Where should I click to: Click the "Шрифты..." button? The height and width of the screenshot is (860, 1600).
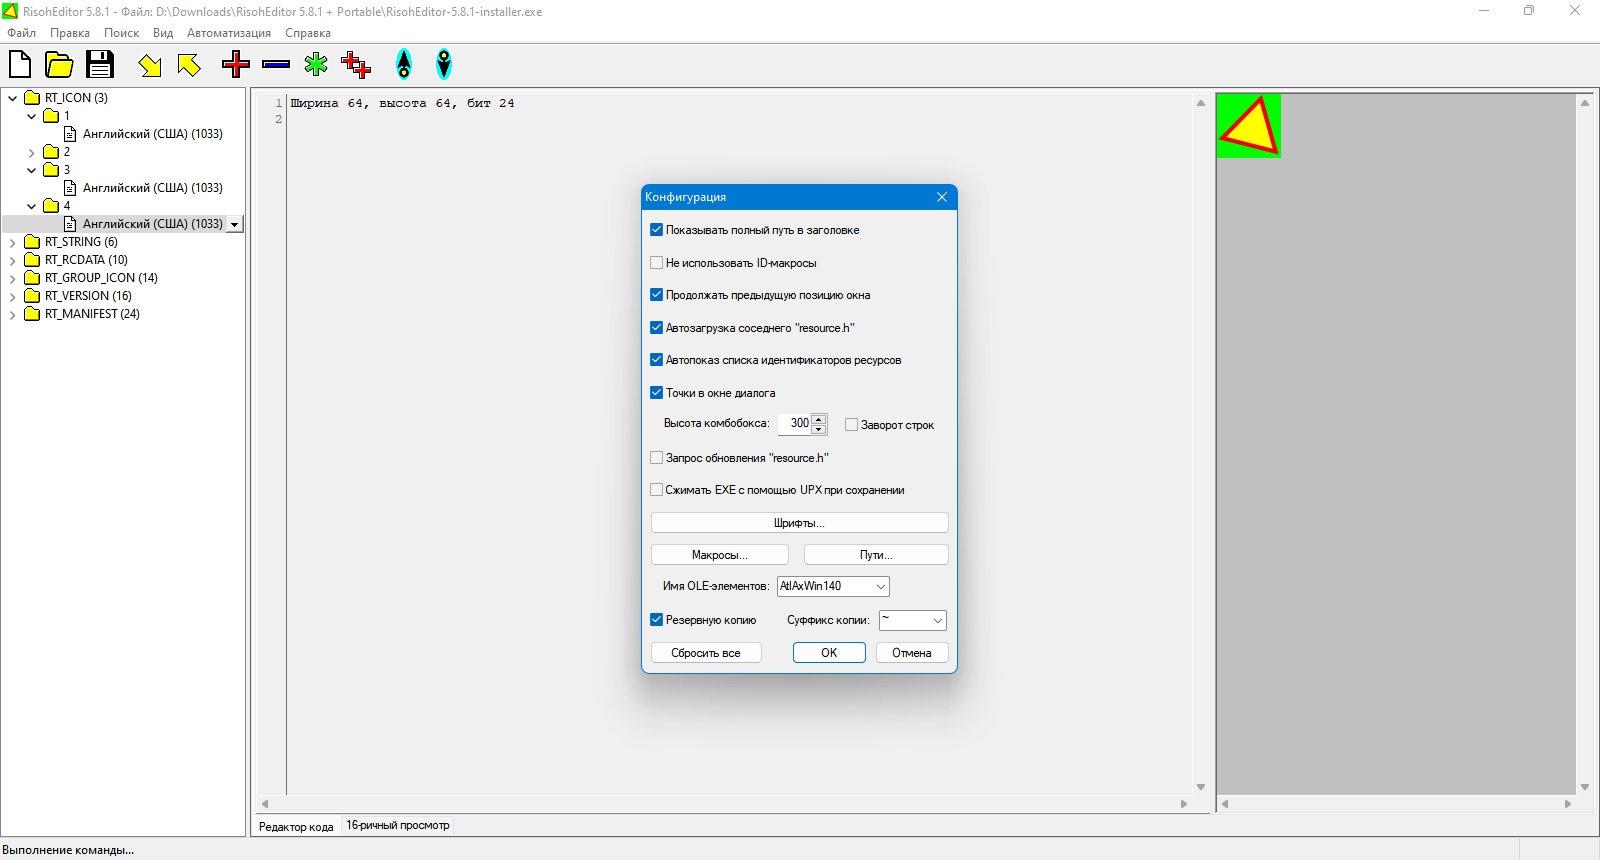[799, 523]
